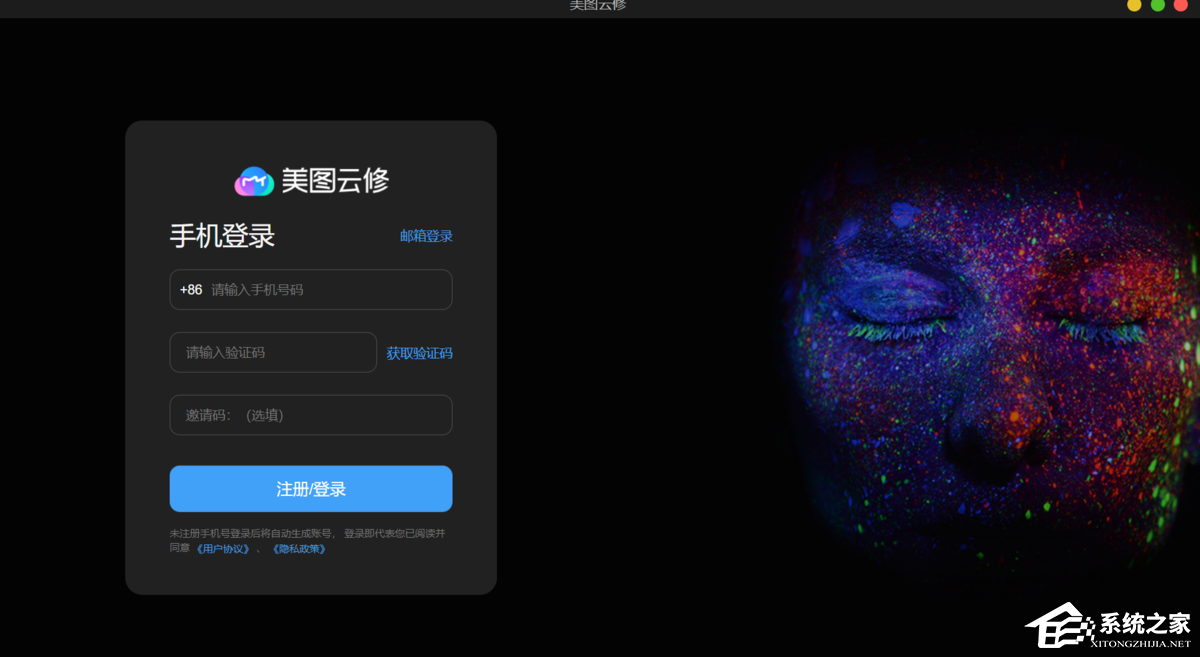View the 《隐私政策》 privacy policy link
1200x657 pixels.
pyautogui.click(x=300, y=550)
